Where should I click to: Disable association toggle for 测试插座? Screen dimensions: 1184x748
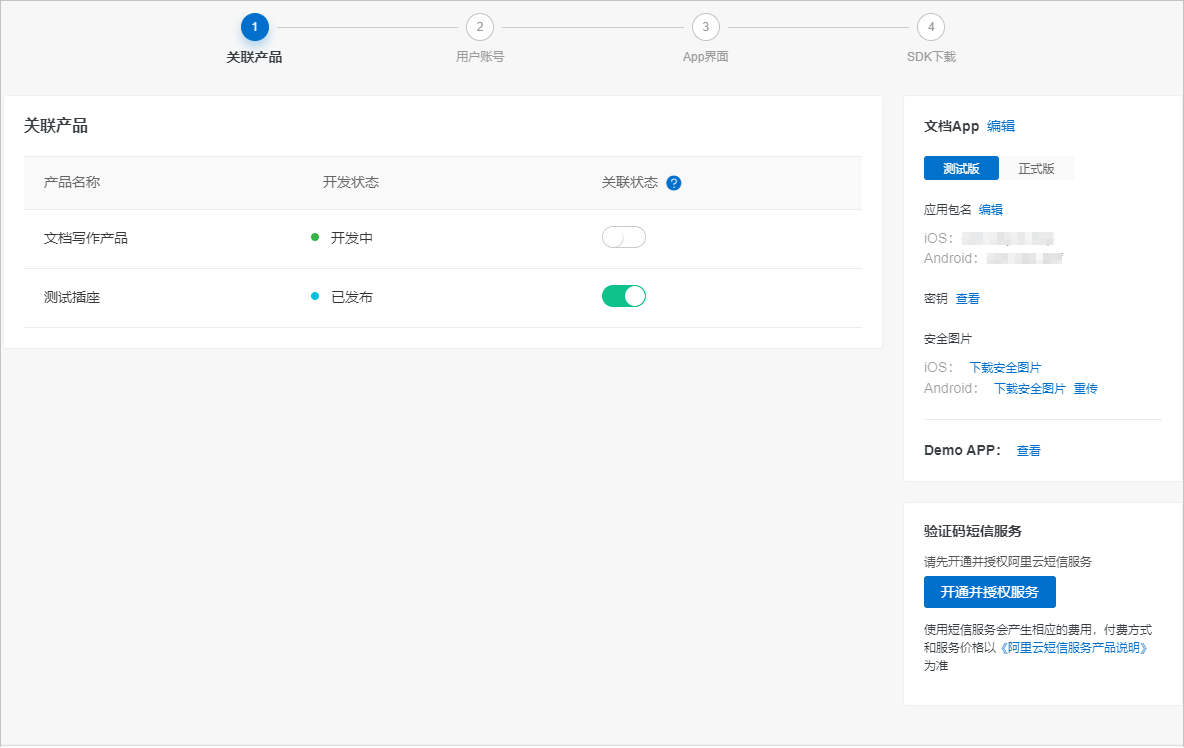[x=624, y=296]
